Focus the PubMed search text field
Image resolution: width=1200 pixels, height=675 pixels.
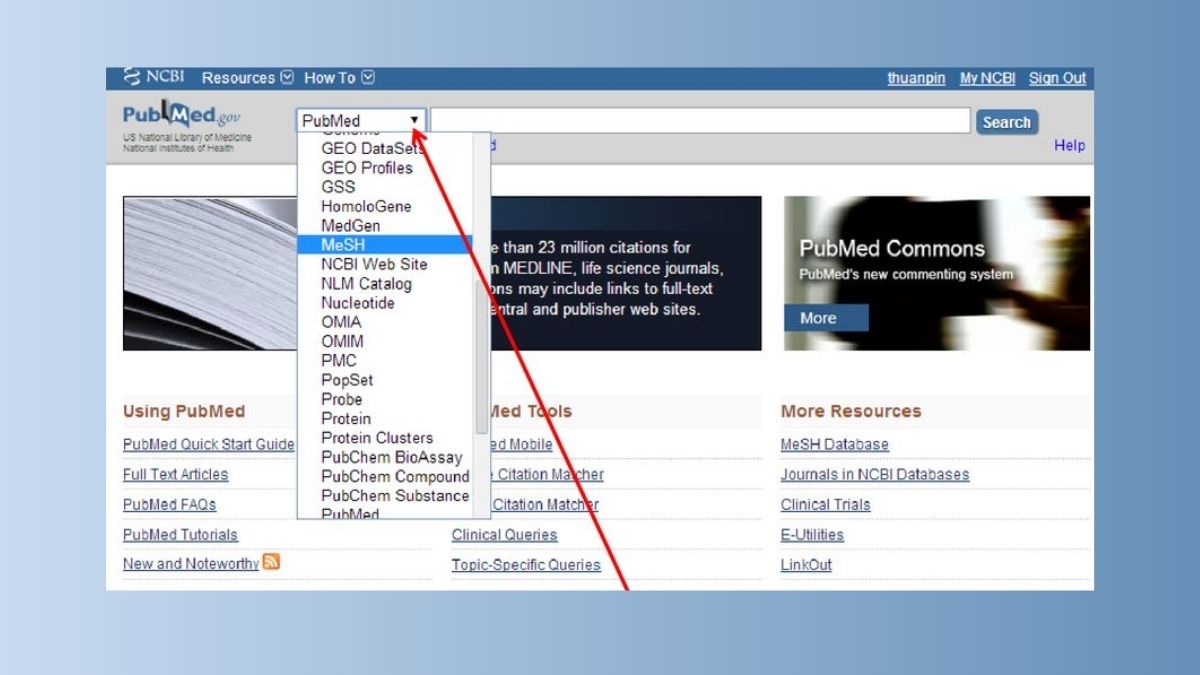click(700, 121)
